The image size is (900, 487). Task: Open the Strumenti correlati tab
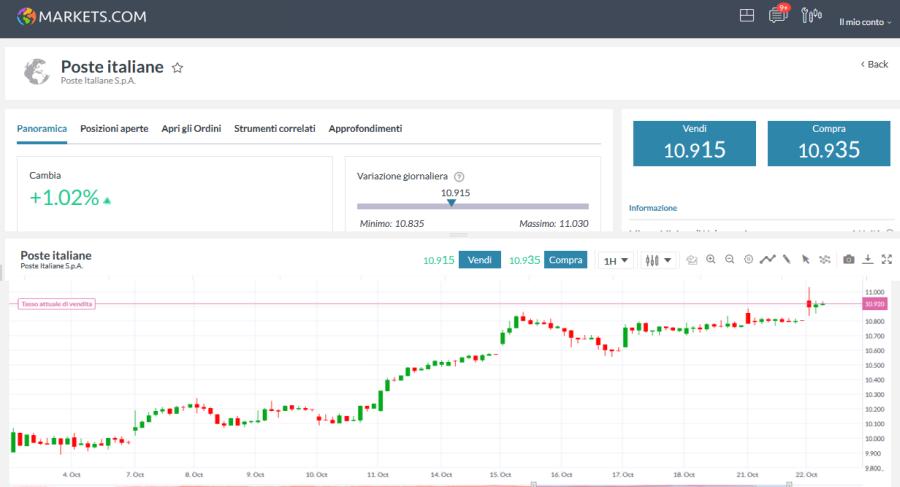[x=274, y=129]
